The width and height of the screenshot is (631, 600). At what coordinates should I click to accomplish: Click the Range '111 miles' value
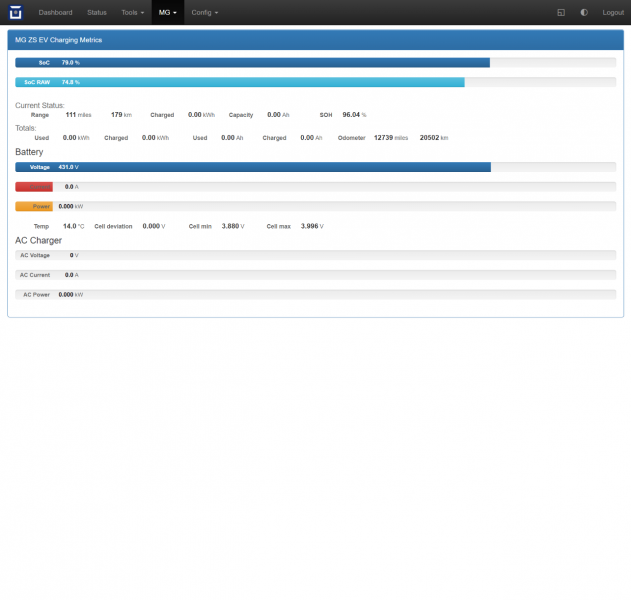[x=78, y=115]
